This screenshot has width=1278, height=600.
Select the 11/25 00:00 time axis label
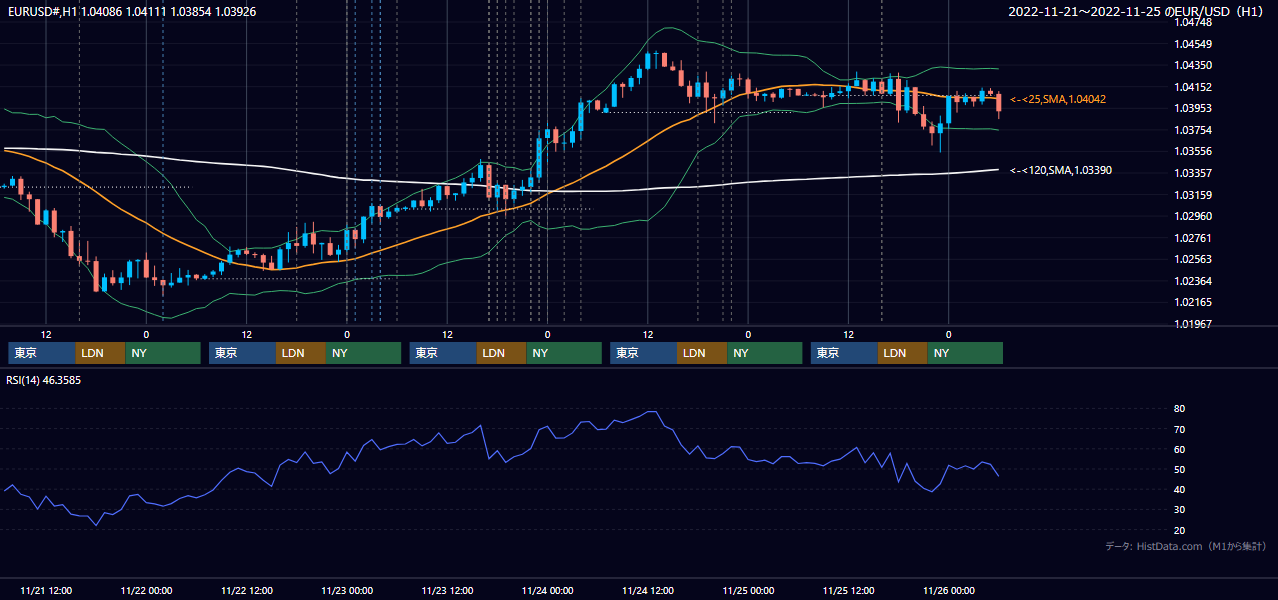(748, 590)
